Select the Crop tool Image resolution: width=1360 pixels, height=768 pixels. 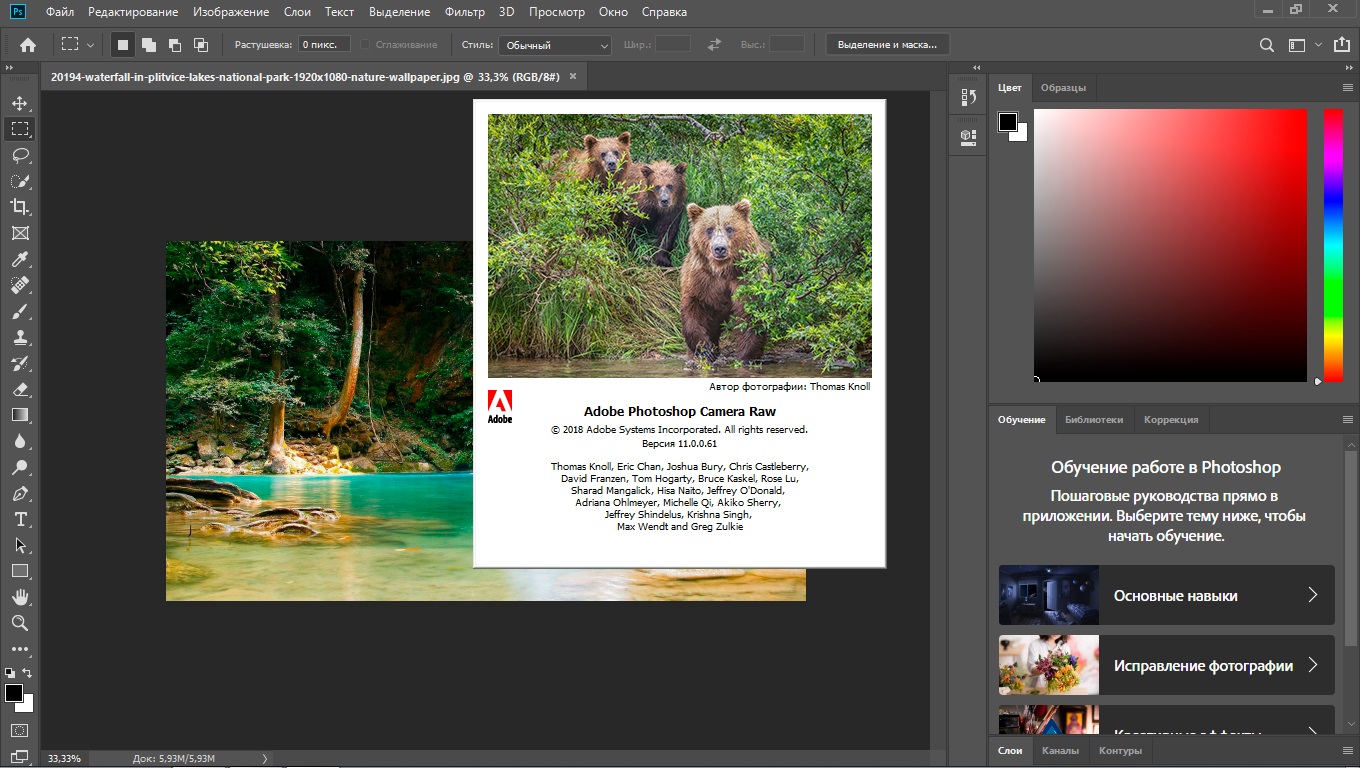point(20,207)
